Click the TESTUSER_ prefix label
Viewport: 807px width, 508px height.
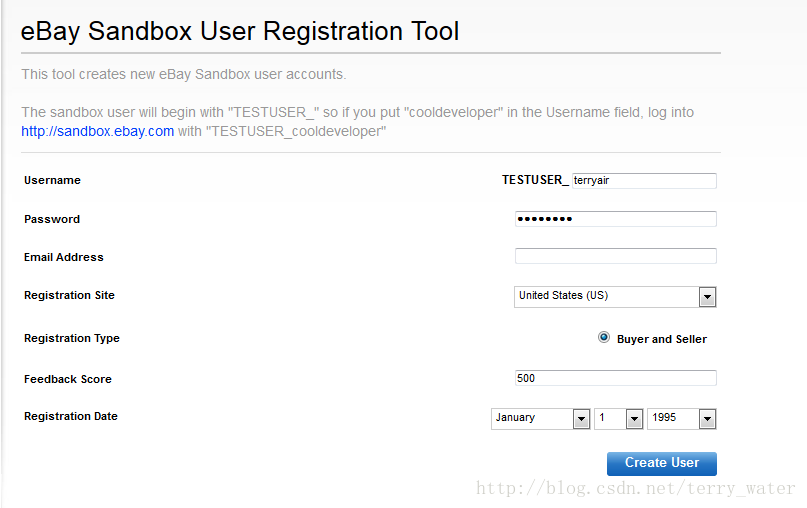click(x=535, y=180)
